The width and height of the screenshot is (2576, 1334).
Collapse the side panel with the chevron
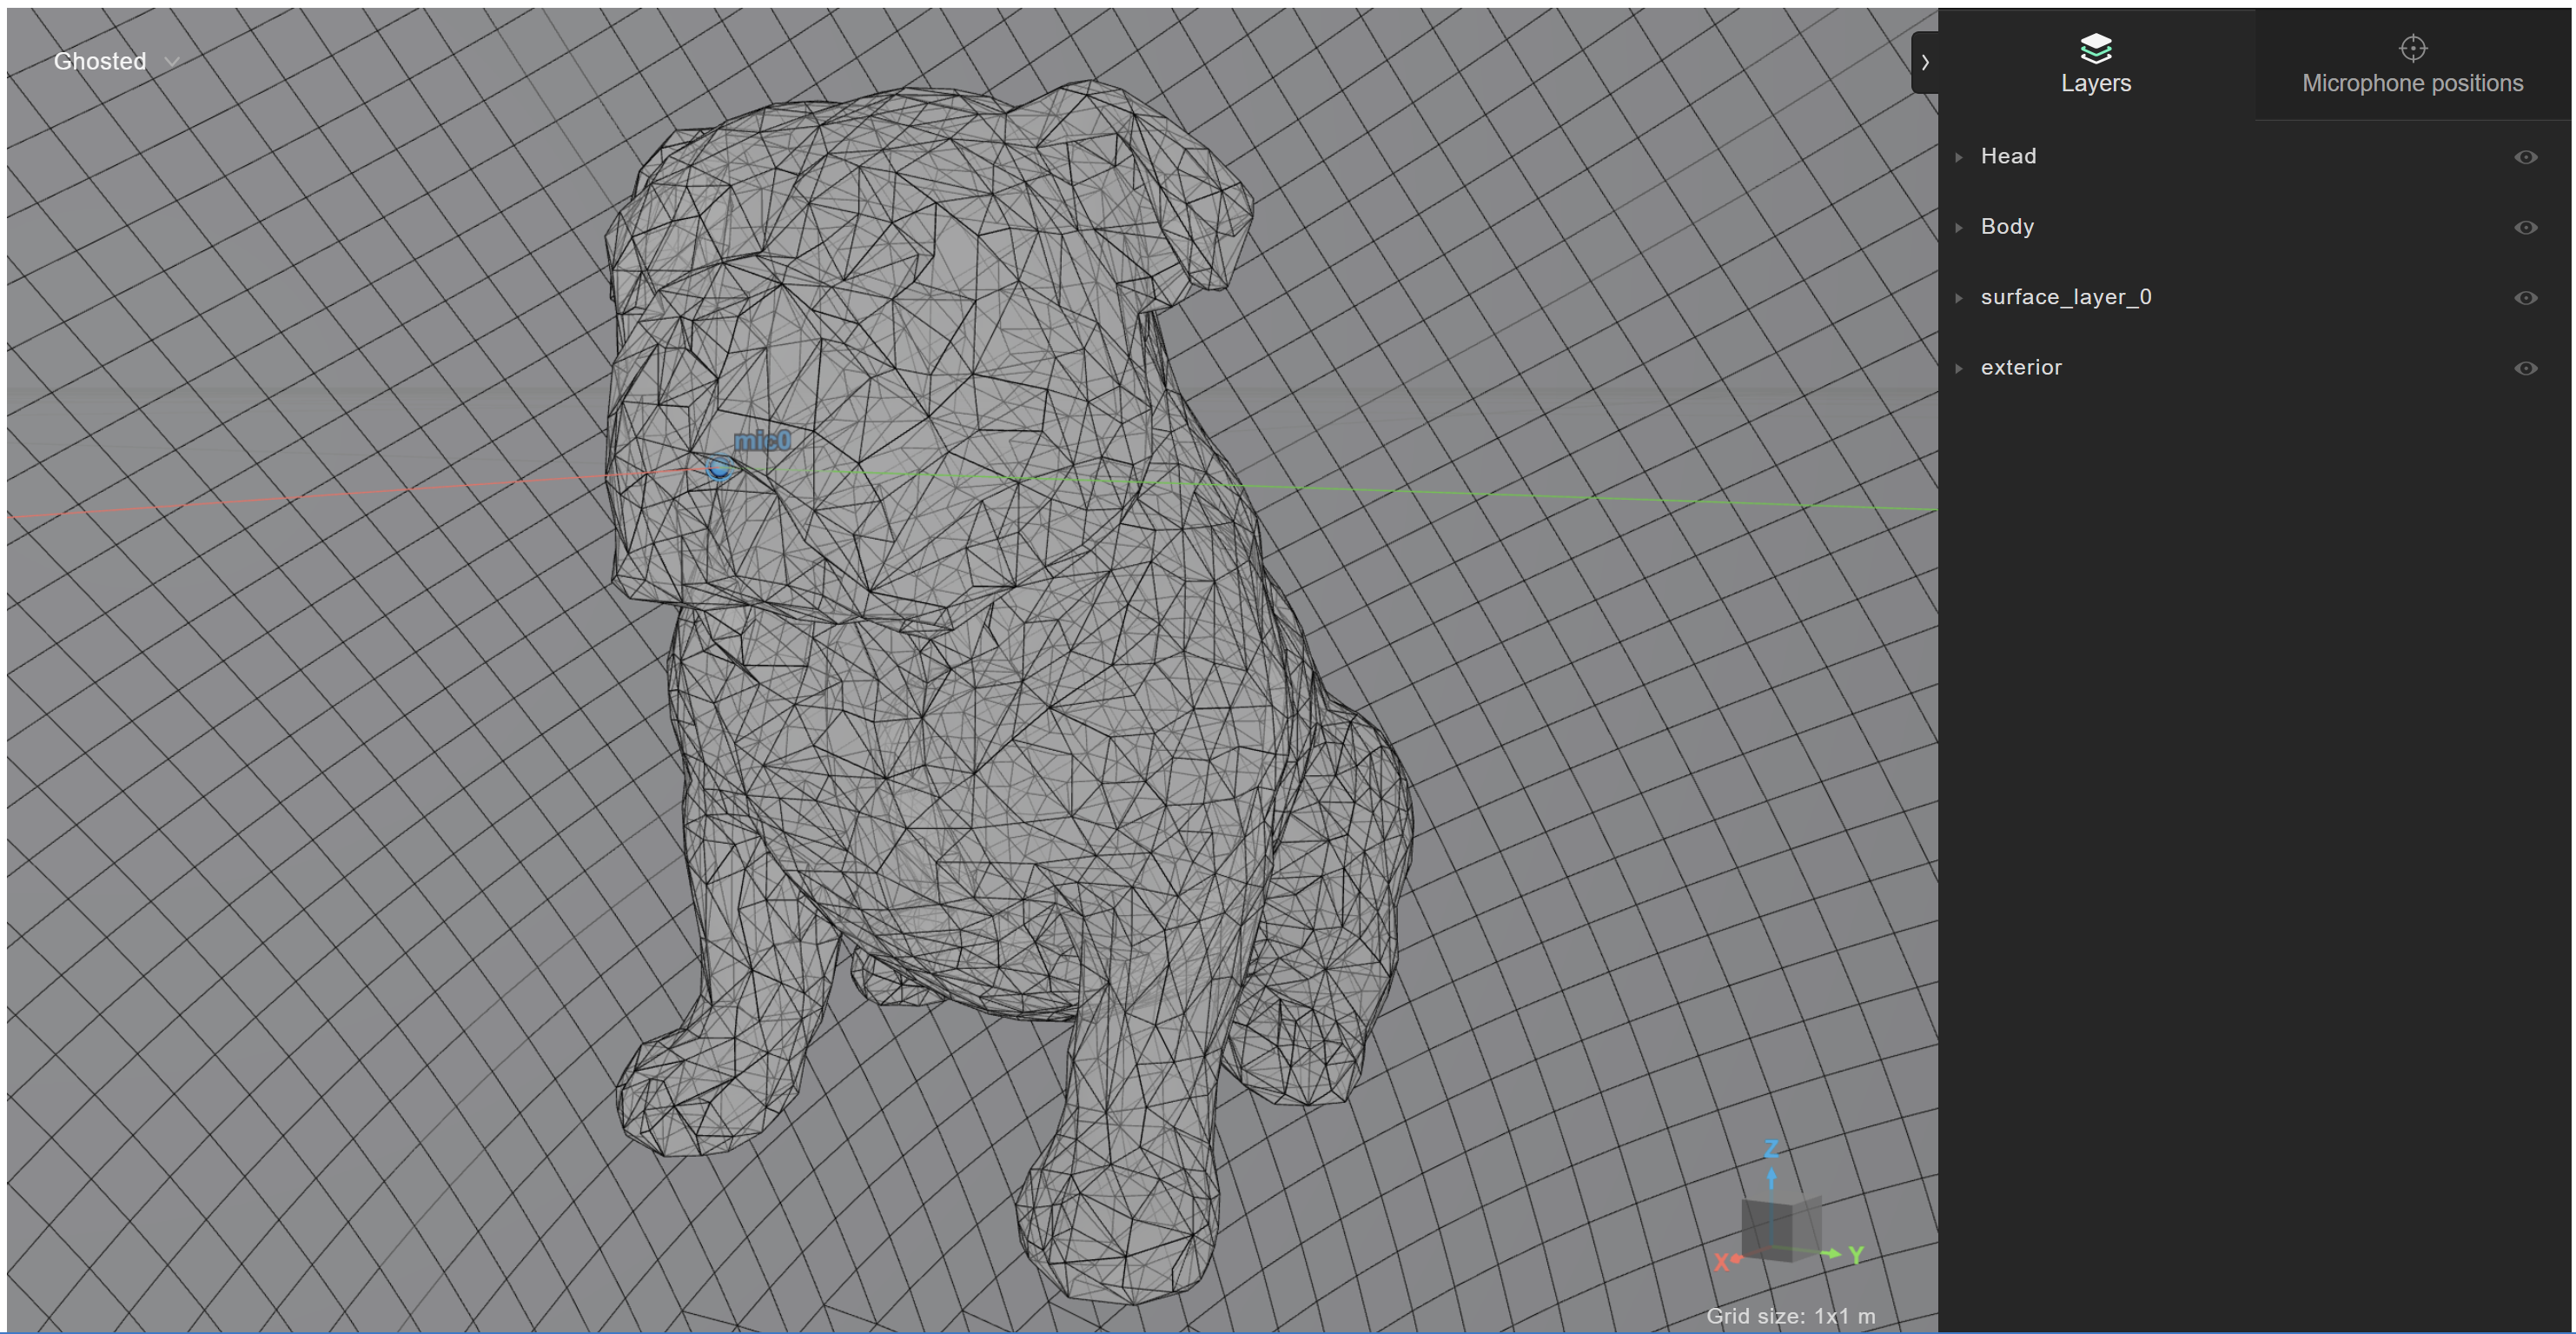point(1925,62)
